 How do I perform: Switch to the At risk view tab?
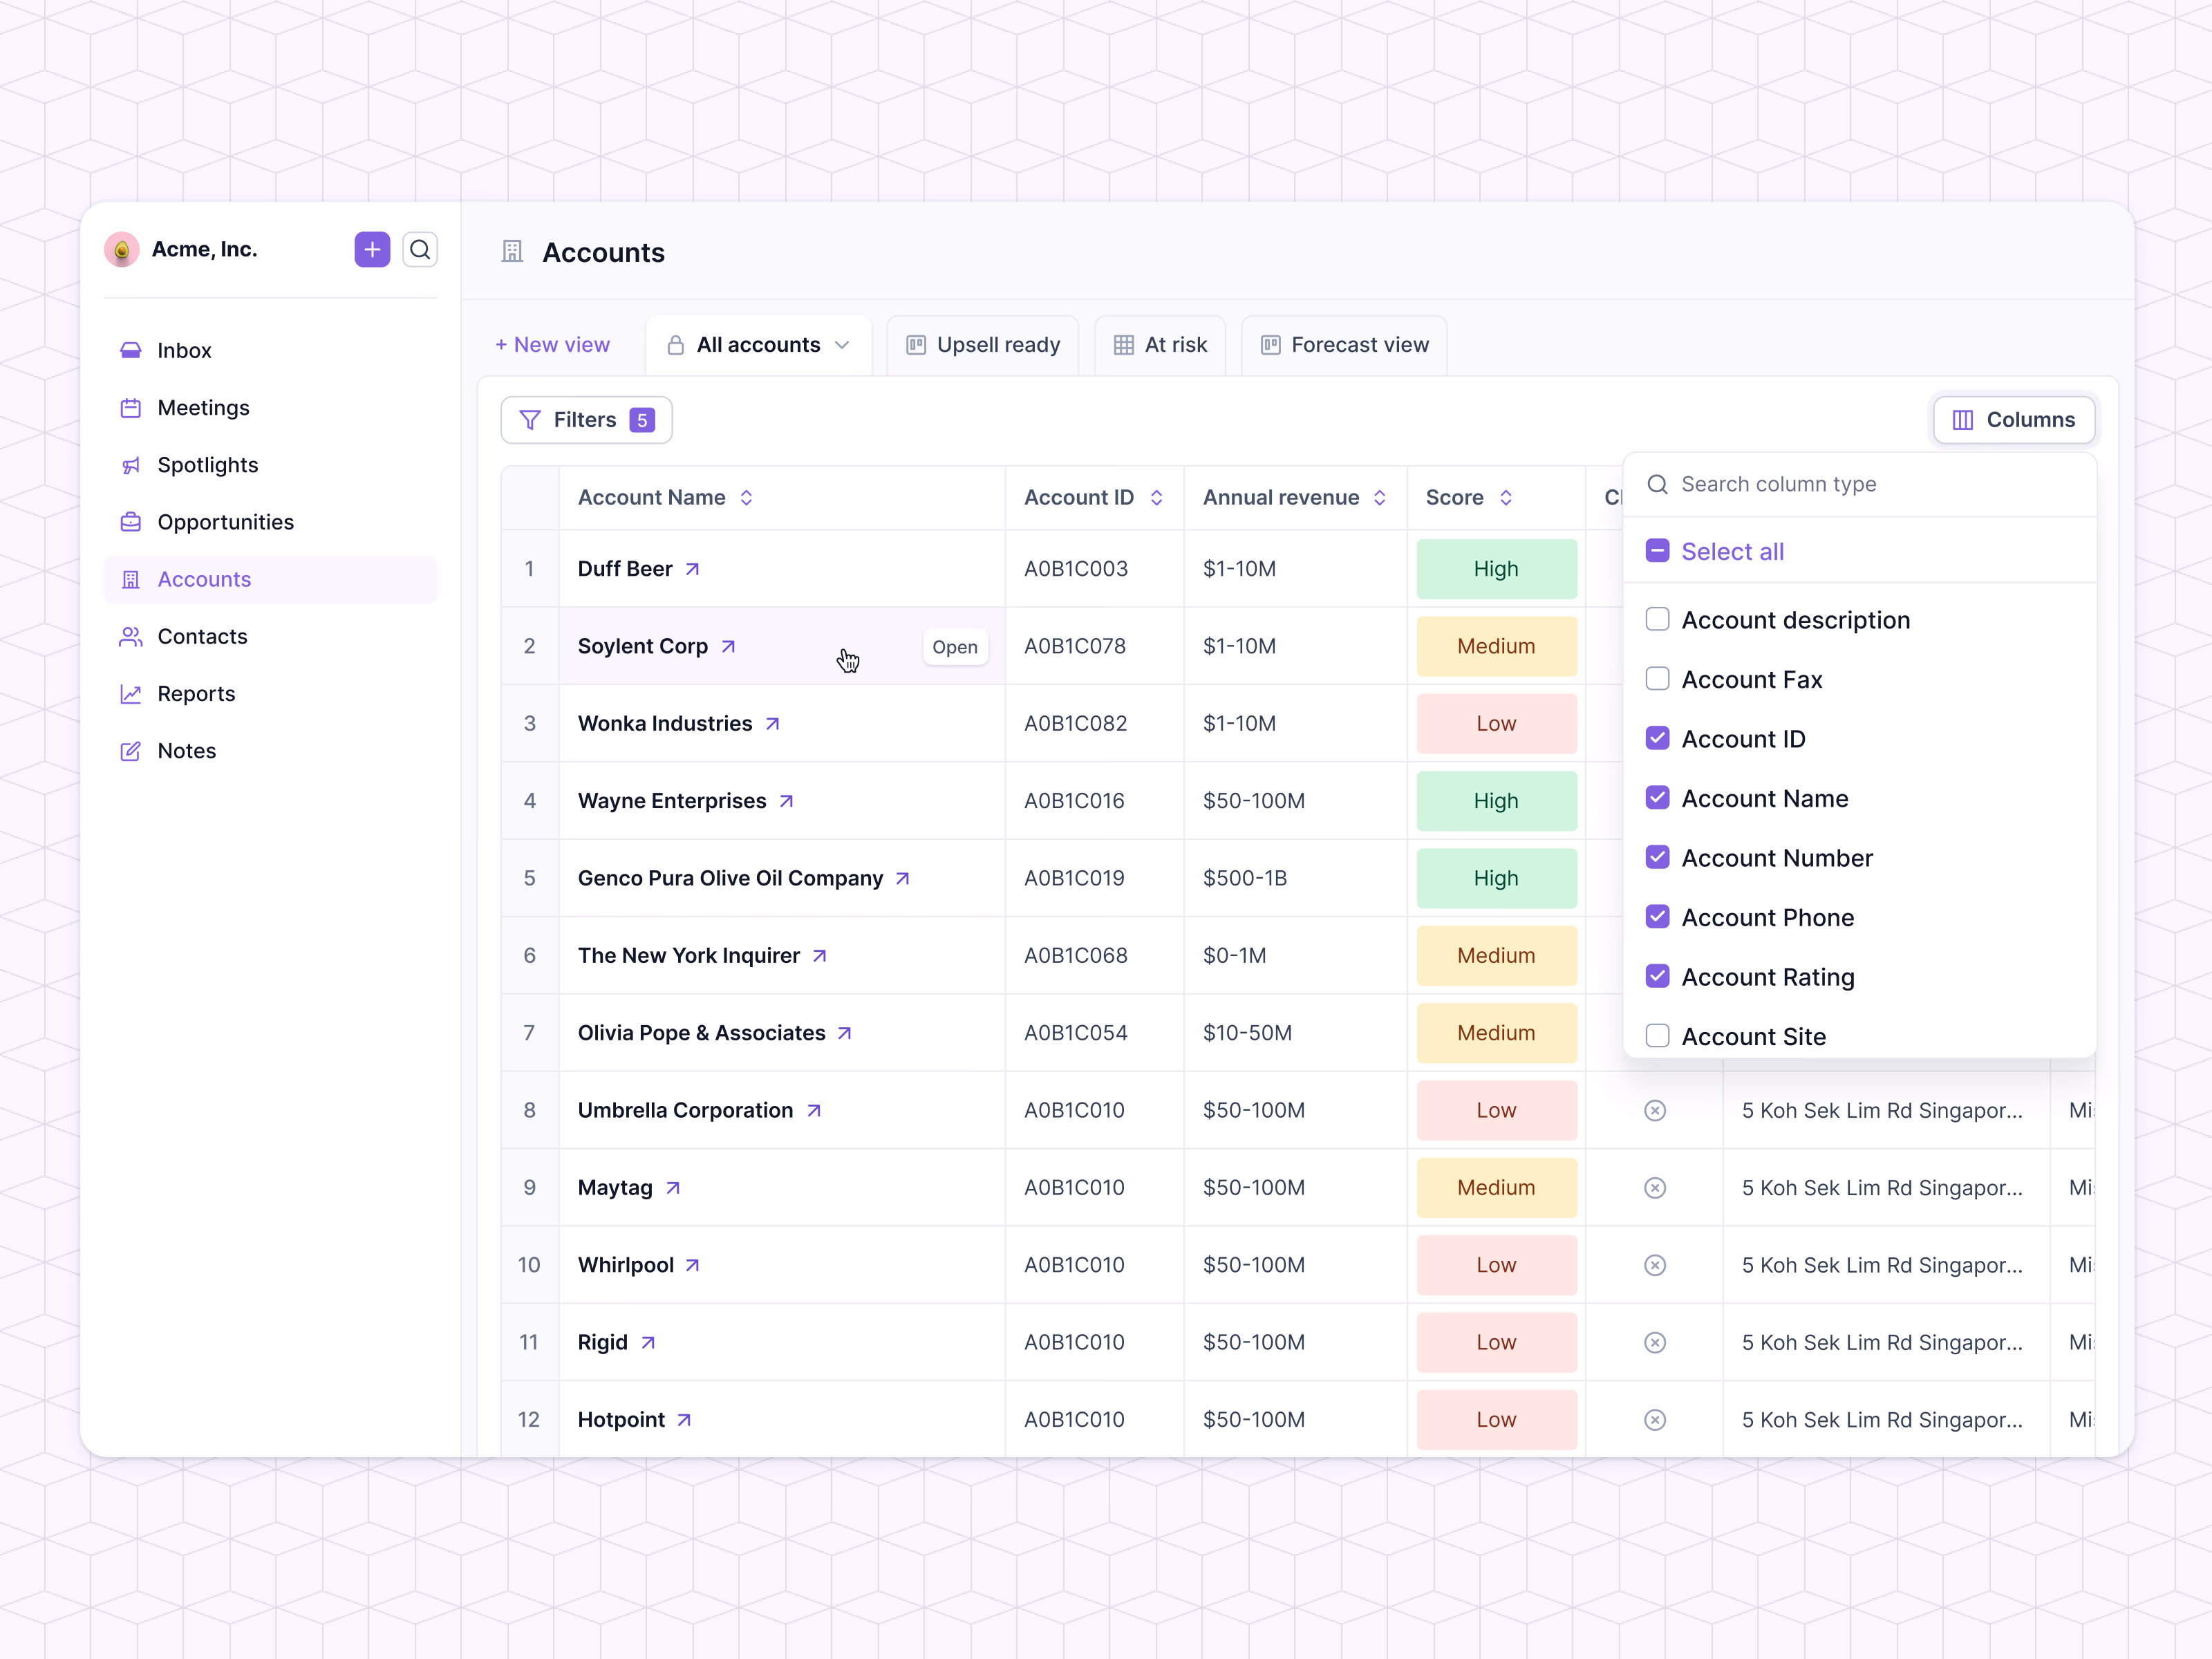coord(1159,345)
